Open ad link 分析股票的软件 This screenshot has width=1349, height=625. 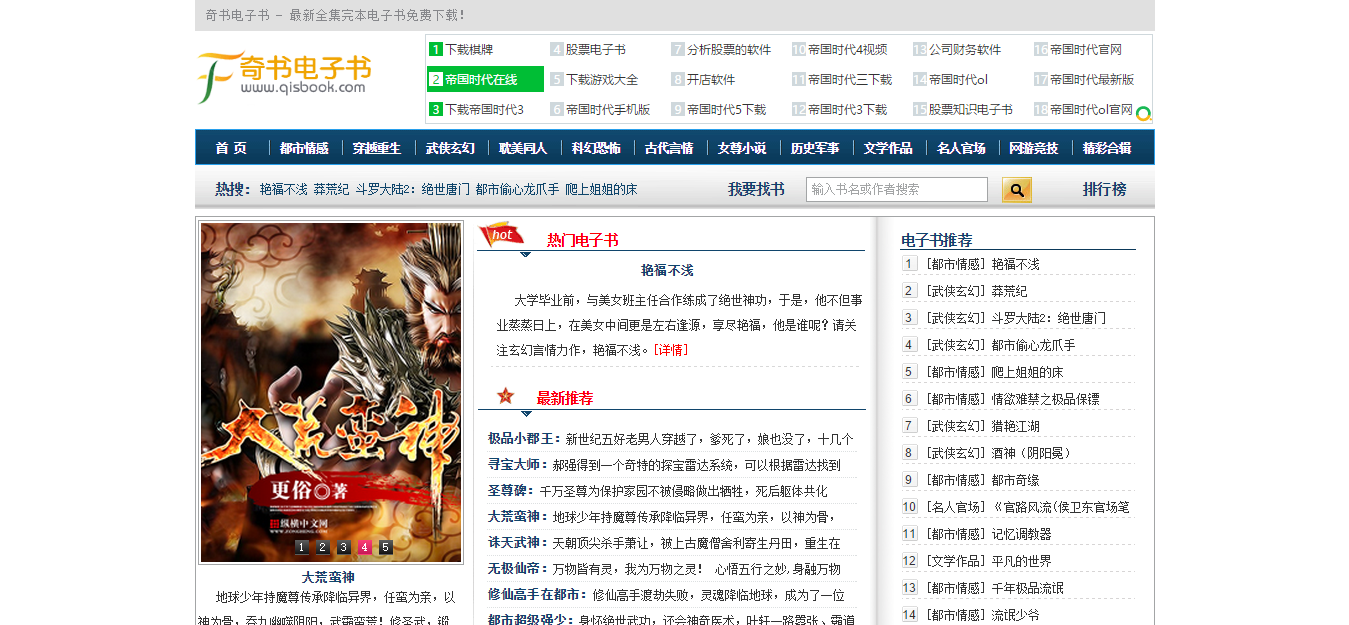click(729, 49)
